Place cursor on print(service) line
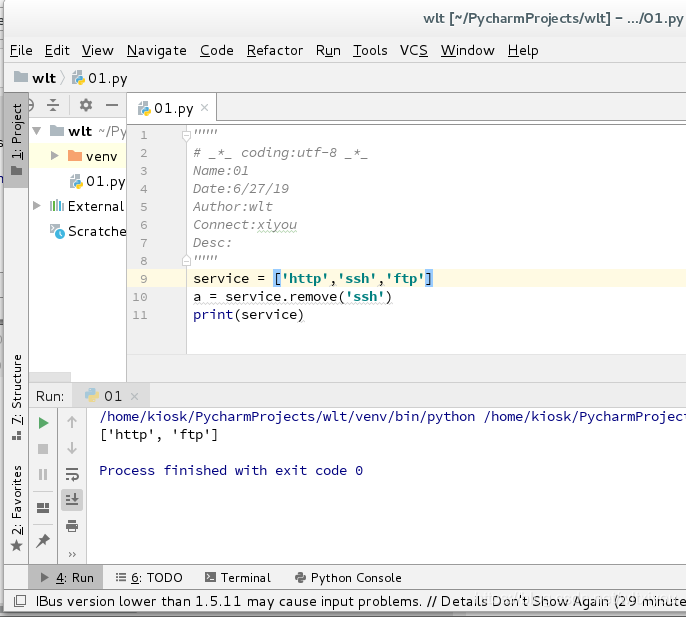Image resolution: width=686 pixels, height=617 pixels. pyautogui.click(x=248, y=315)
